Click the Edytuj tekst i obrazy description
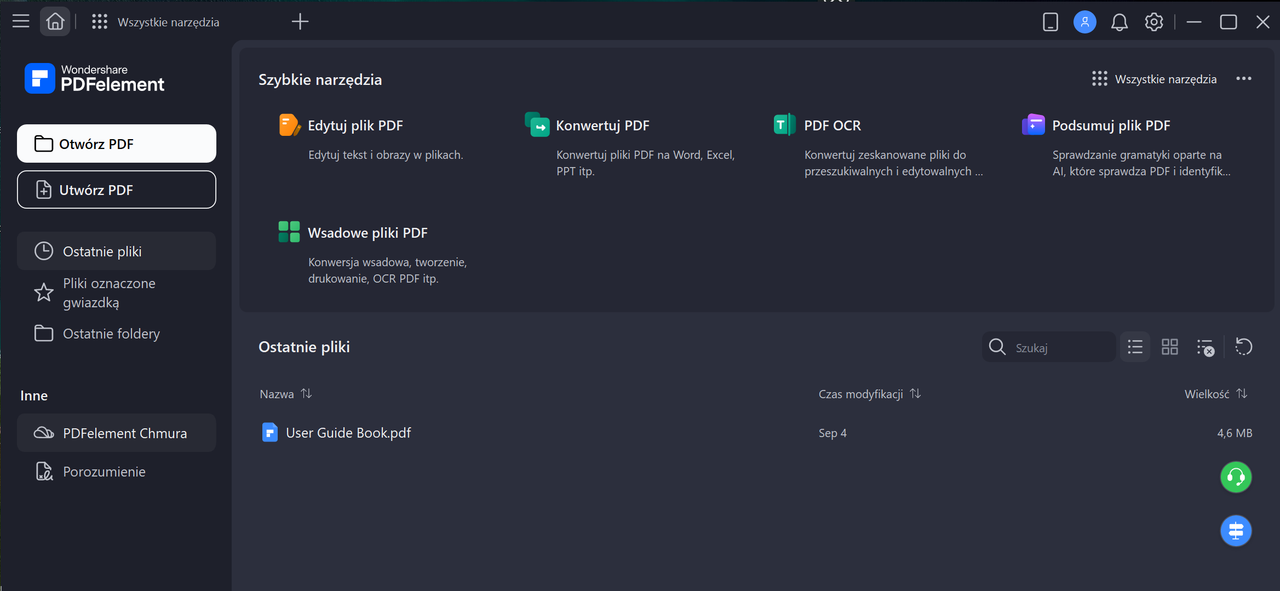The image size is (1280, 591). [385, 155]
